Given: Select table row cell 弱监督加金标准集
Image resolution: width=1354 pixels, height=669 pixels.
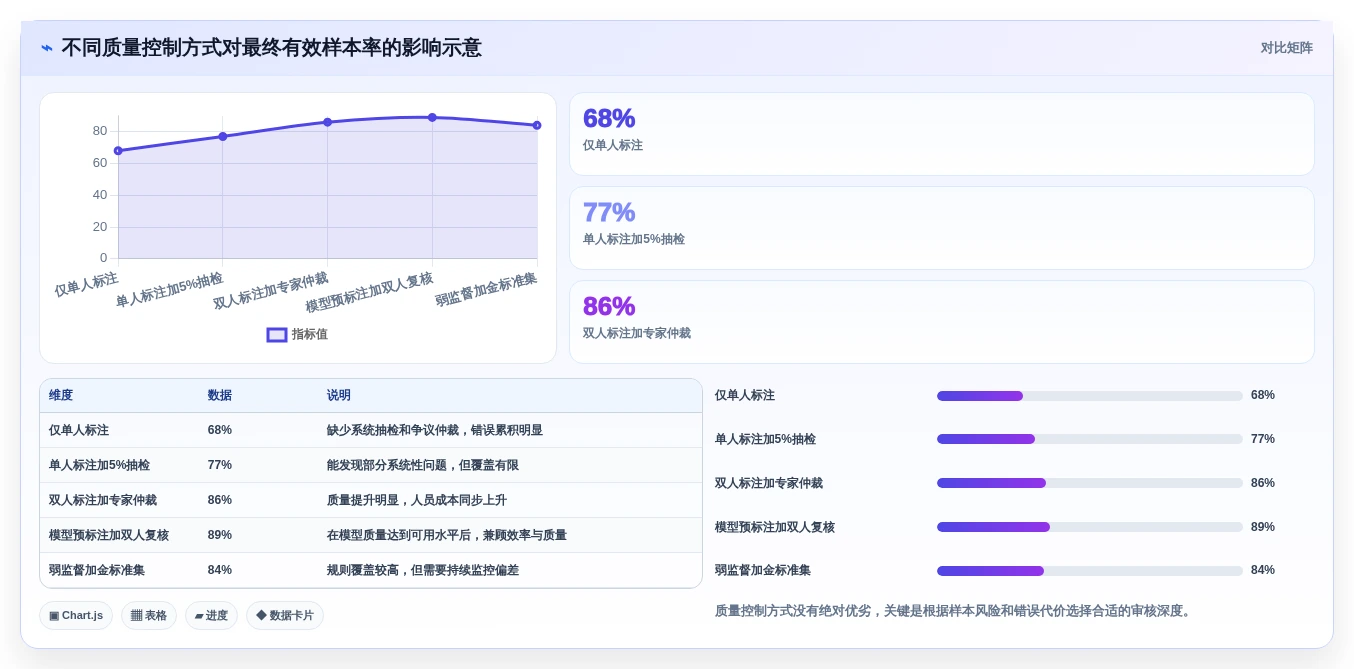Looking at the screenshot, I should (97, 570).
